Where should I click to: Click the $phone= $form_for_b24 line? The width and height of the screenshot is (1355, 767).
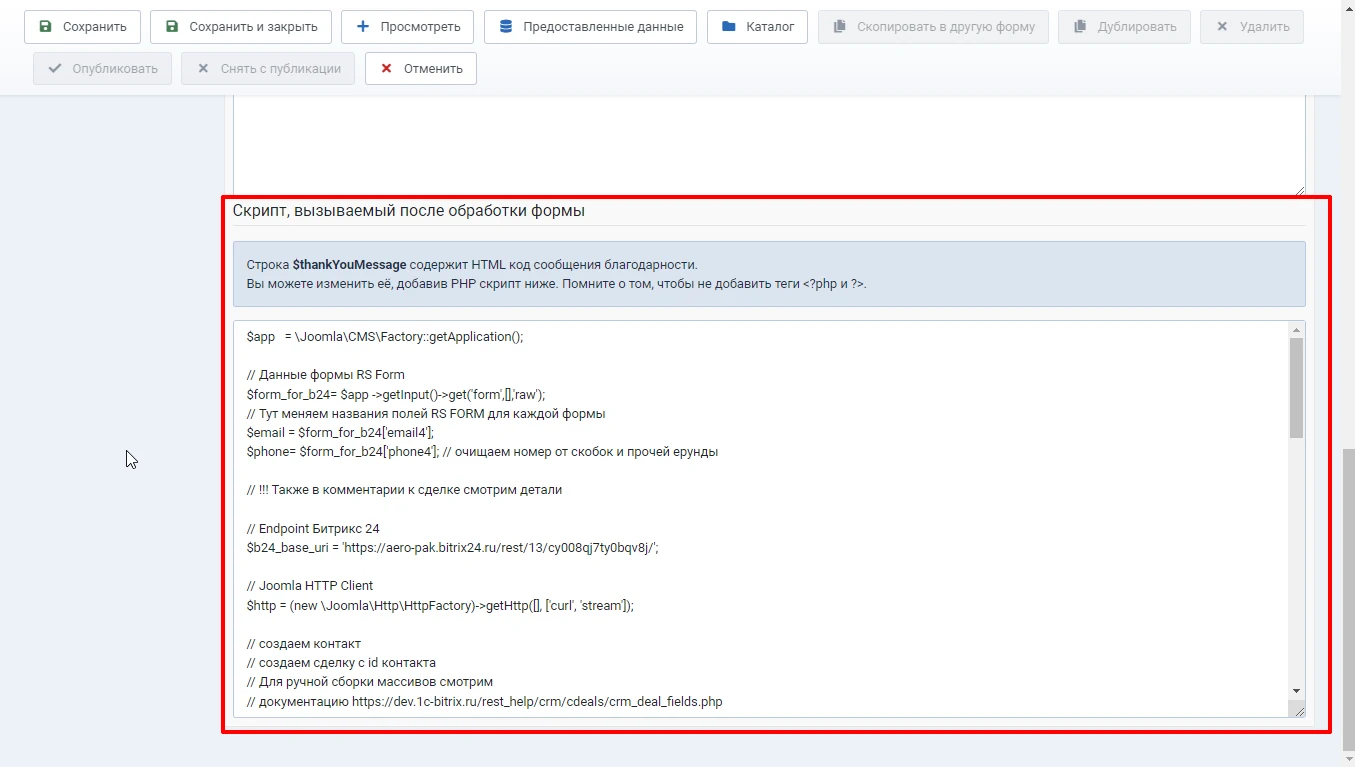[x=482, y=451]
